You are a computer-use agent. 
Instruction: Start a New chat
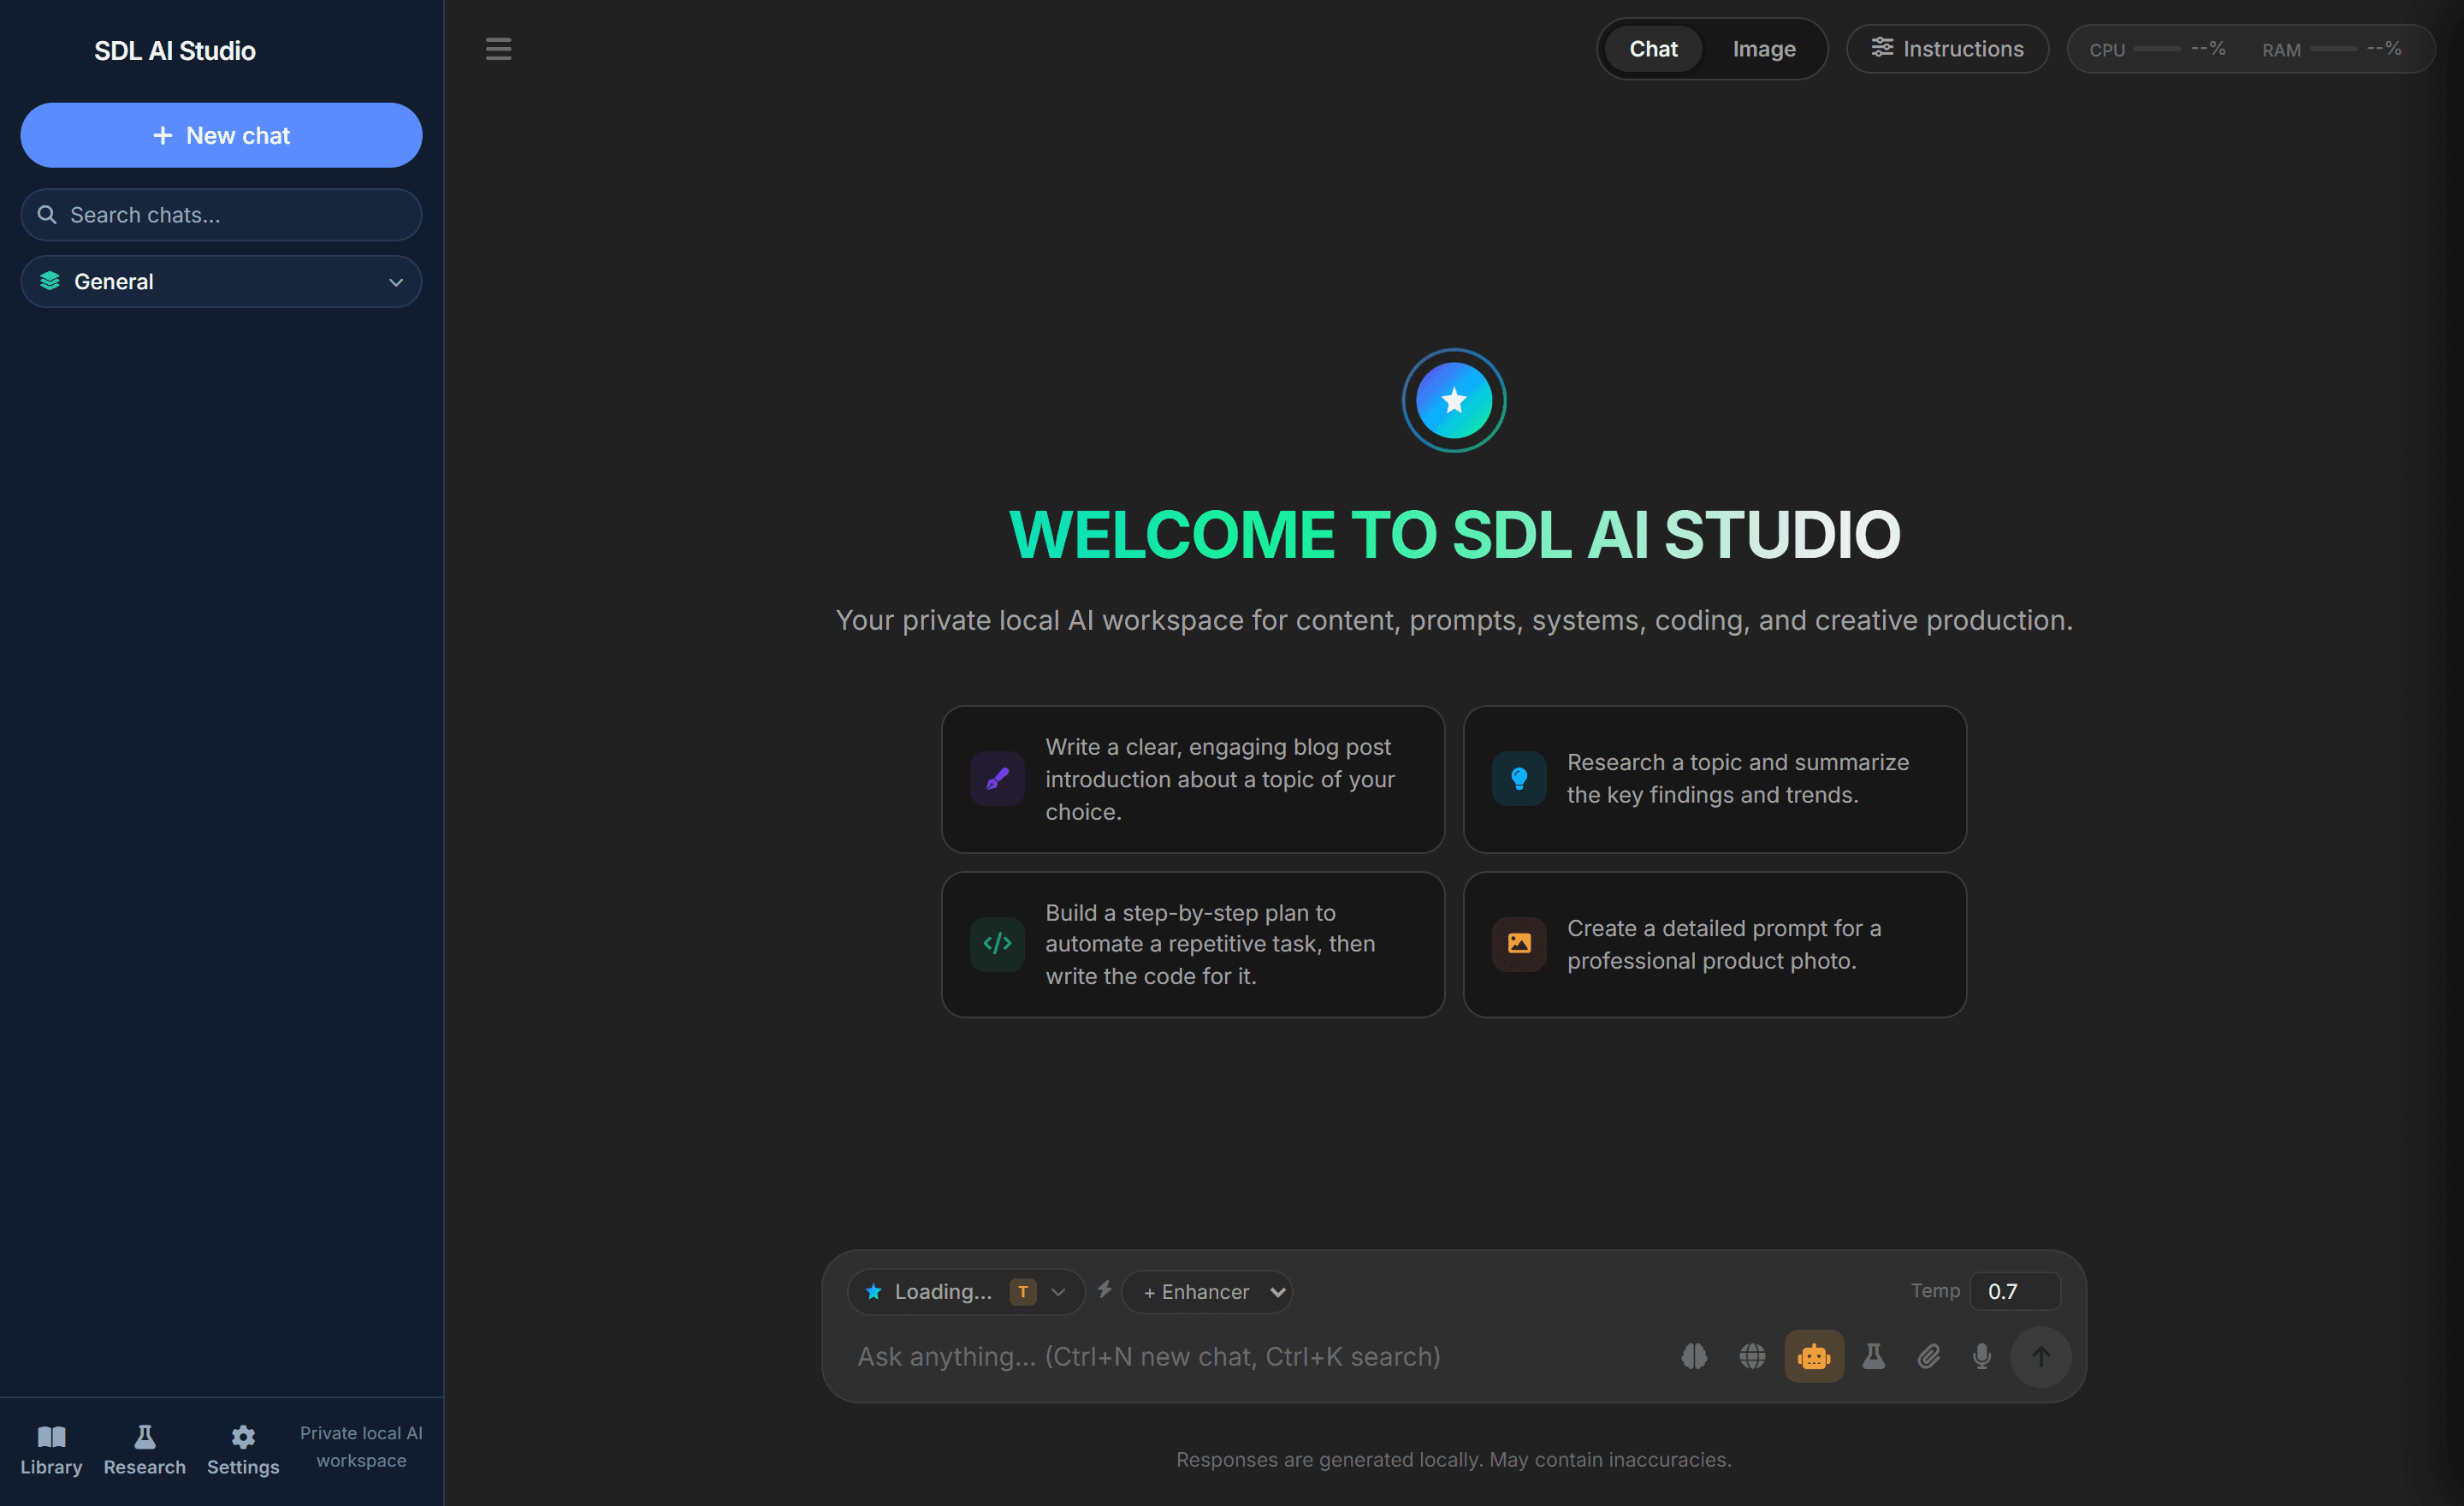click(x=221, y=135)
